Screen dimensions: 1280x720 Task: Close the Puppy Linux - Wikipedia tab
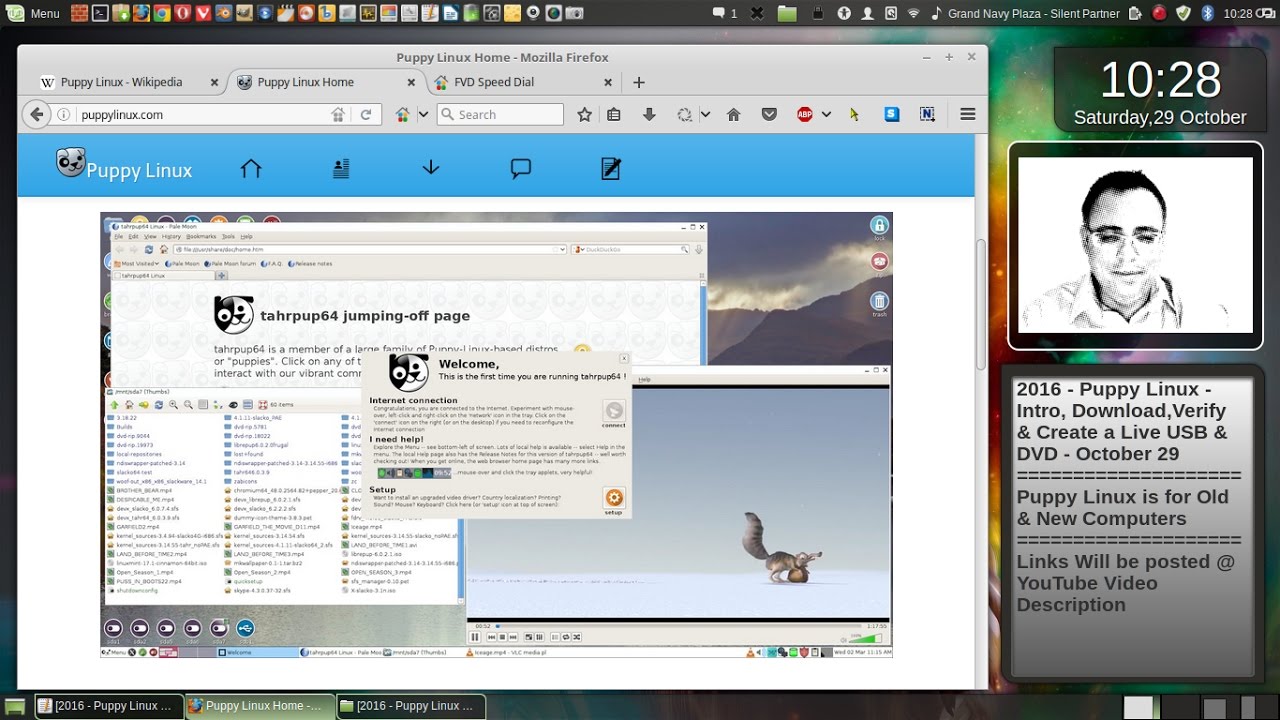[214, 82]
